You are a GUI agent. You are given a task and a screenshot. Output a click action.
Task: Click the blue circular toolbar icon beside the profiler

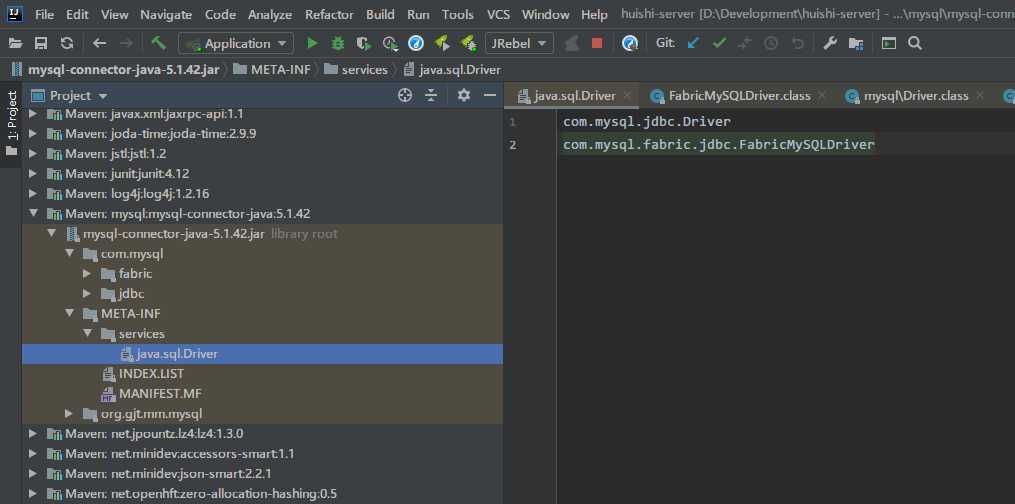click(x=416, y=43)
